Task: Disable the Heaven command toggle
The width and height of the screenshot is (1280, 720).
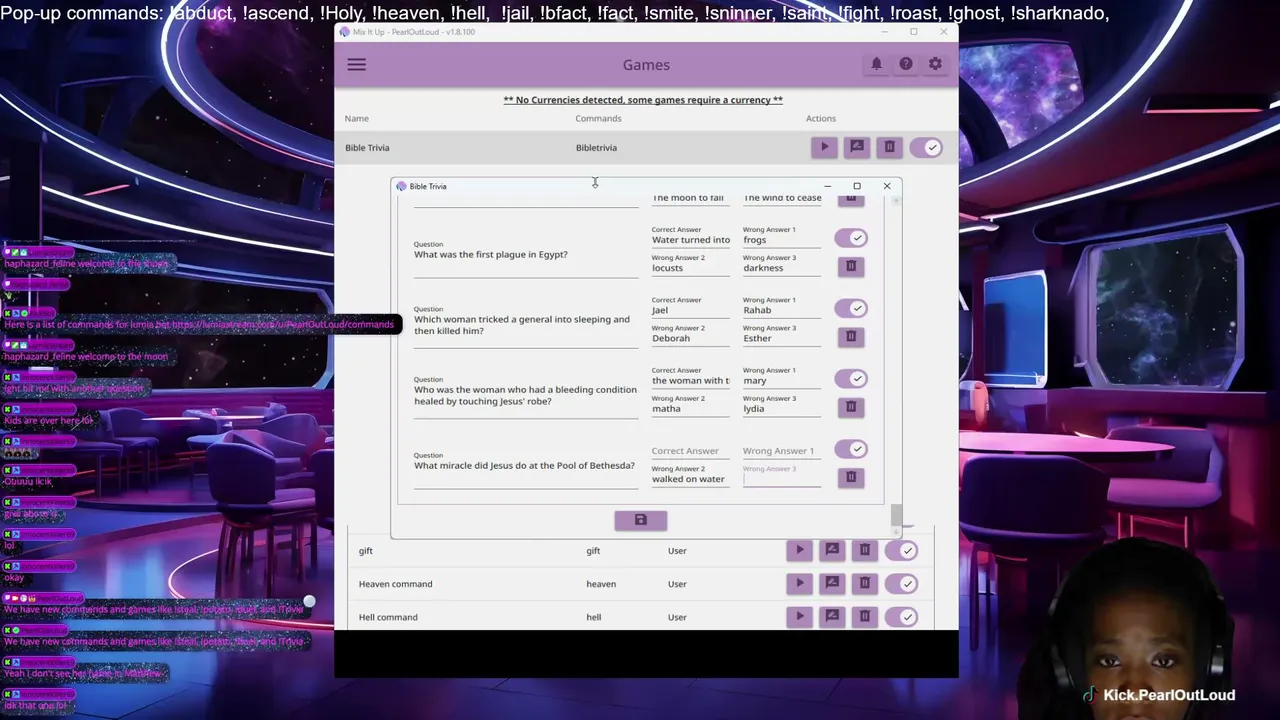Action: (x=902, y=583)
